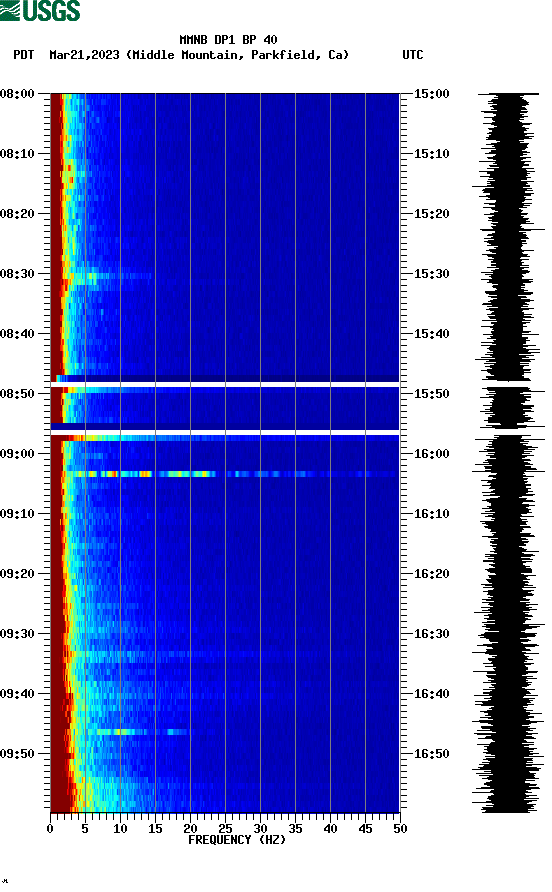Click the '15:40' UTC time label

pos(431,333)
